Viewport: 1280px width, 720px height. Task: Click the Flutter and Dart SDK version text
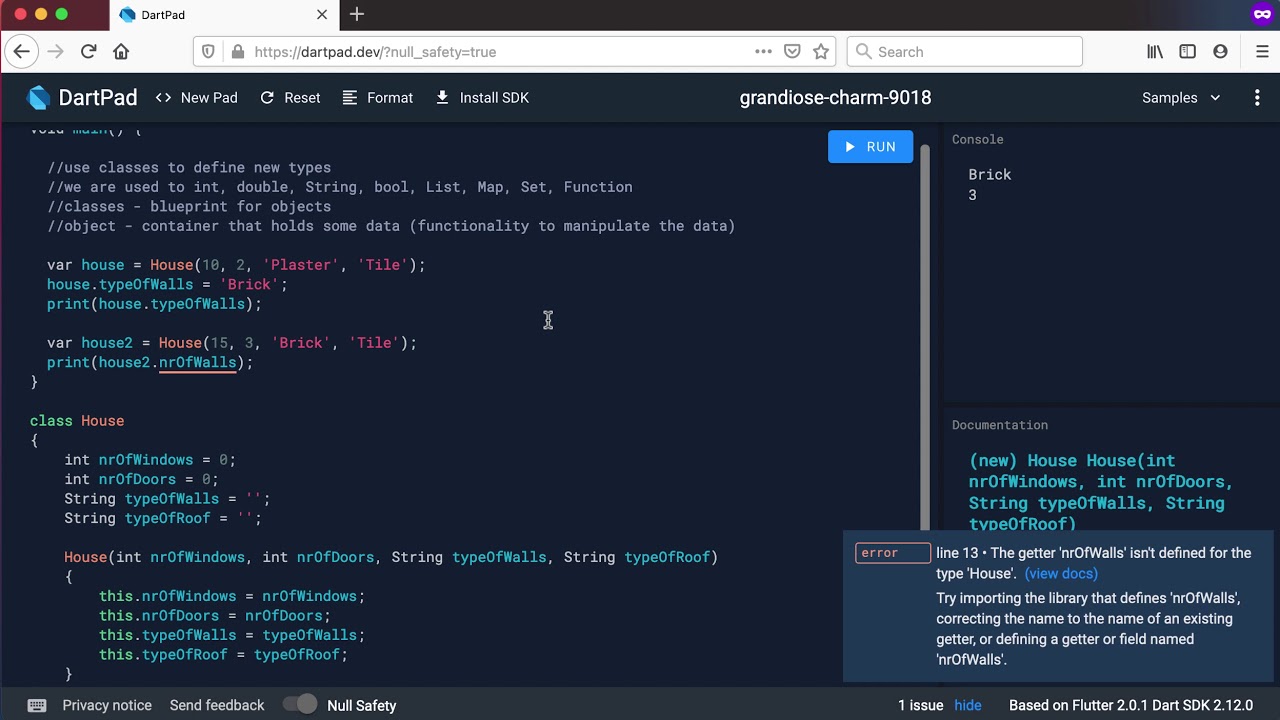1131,705
